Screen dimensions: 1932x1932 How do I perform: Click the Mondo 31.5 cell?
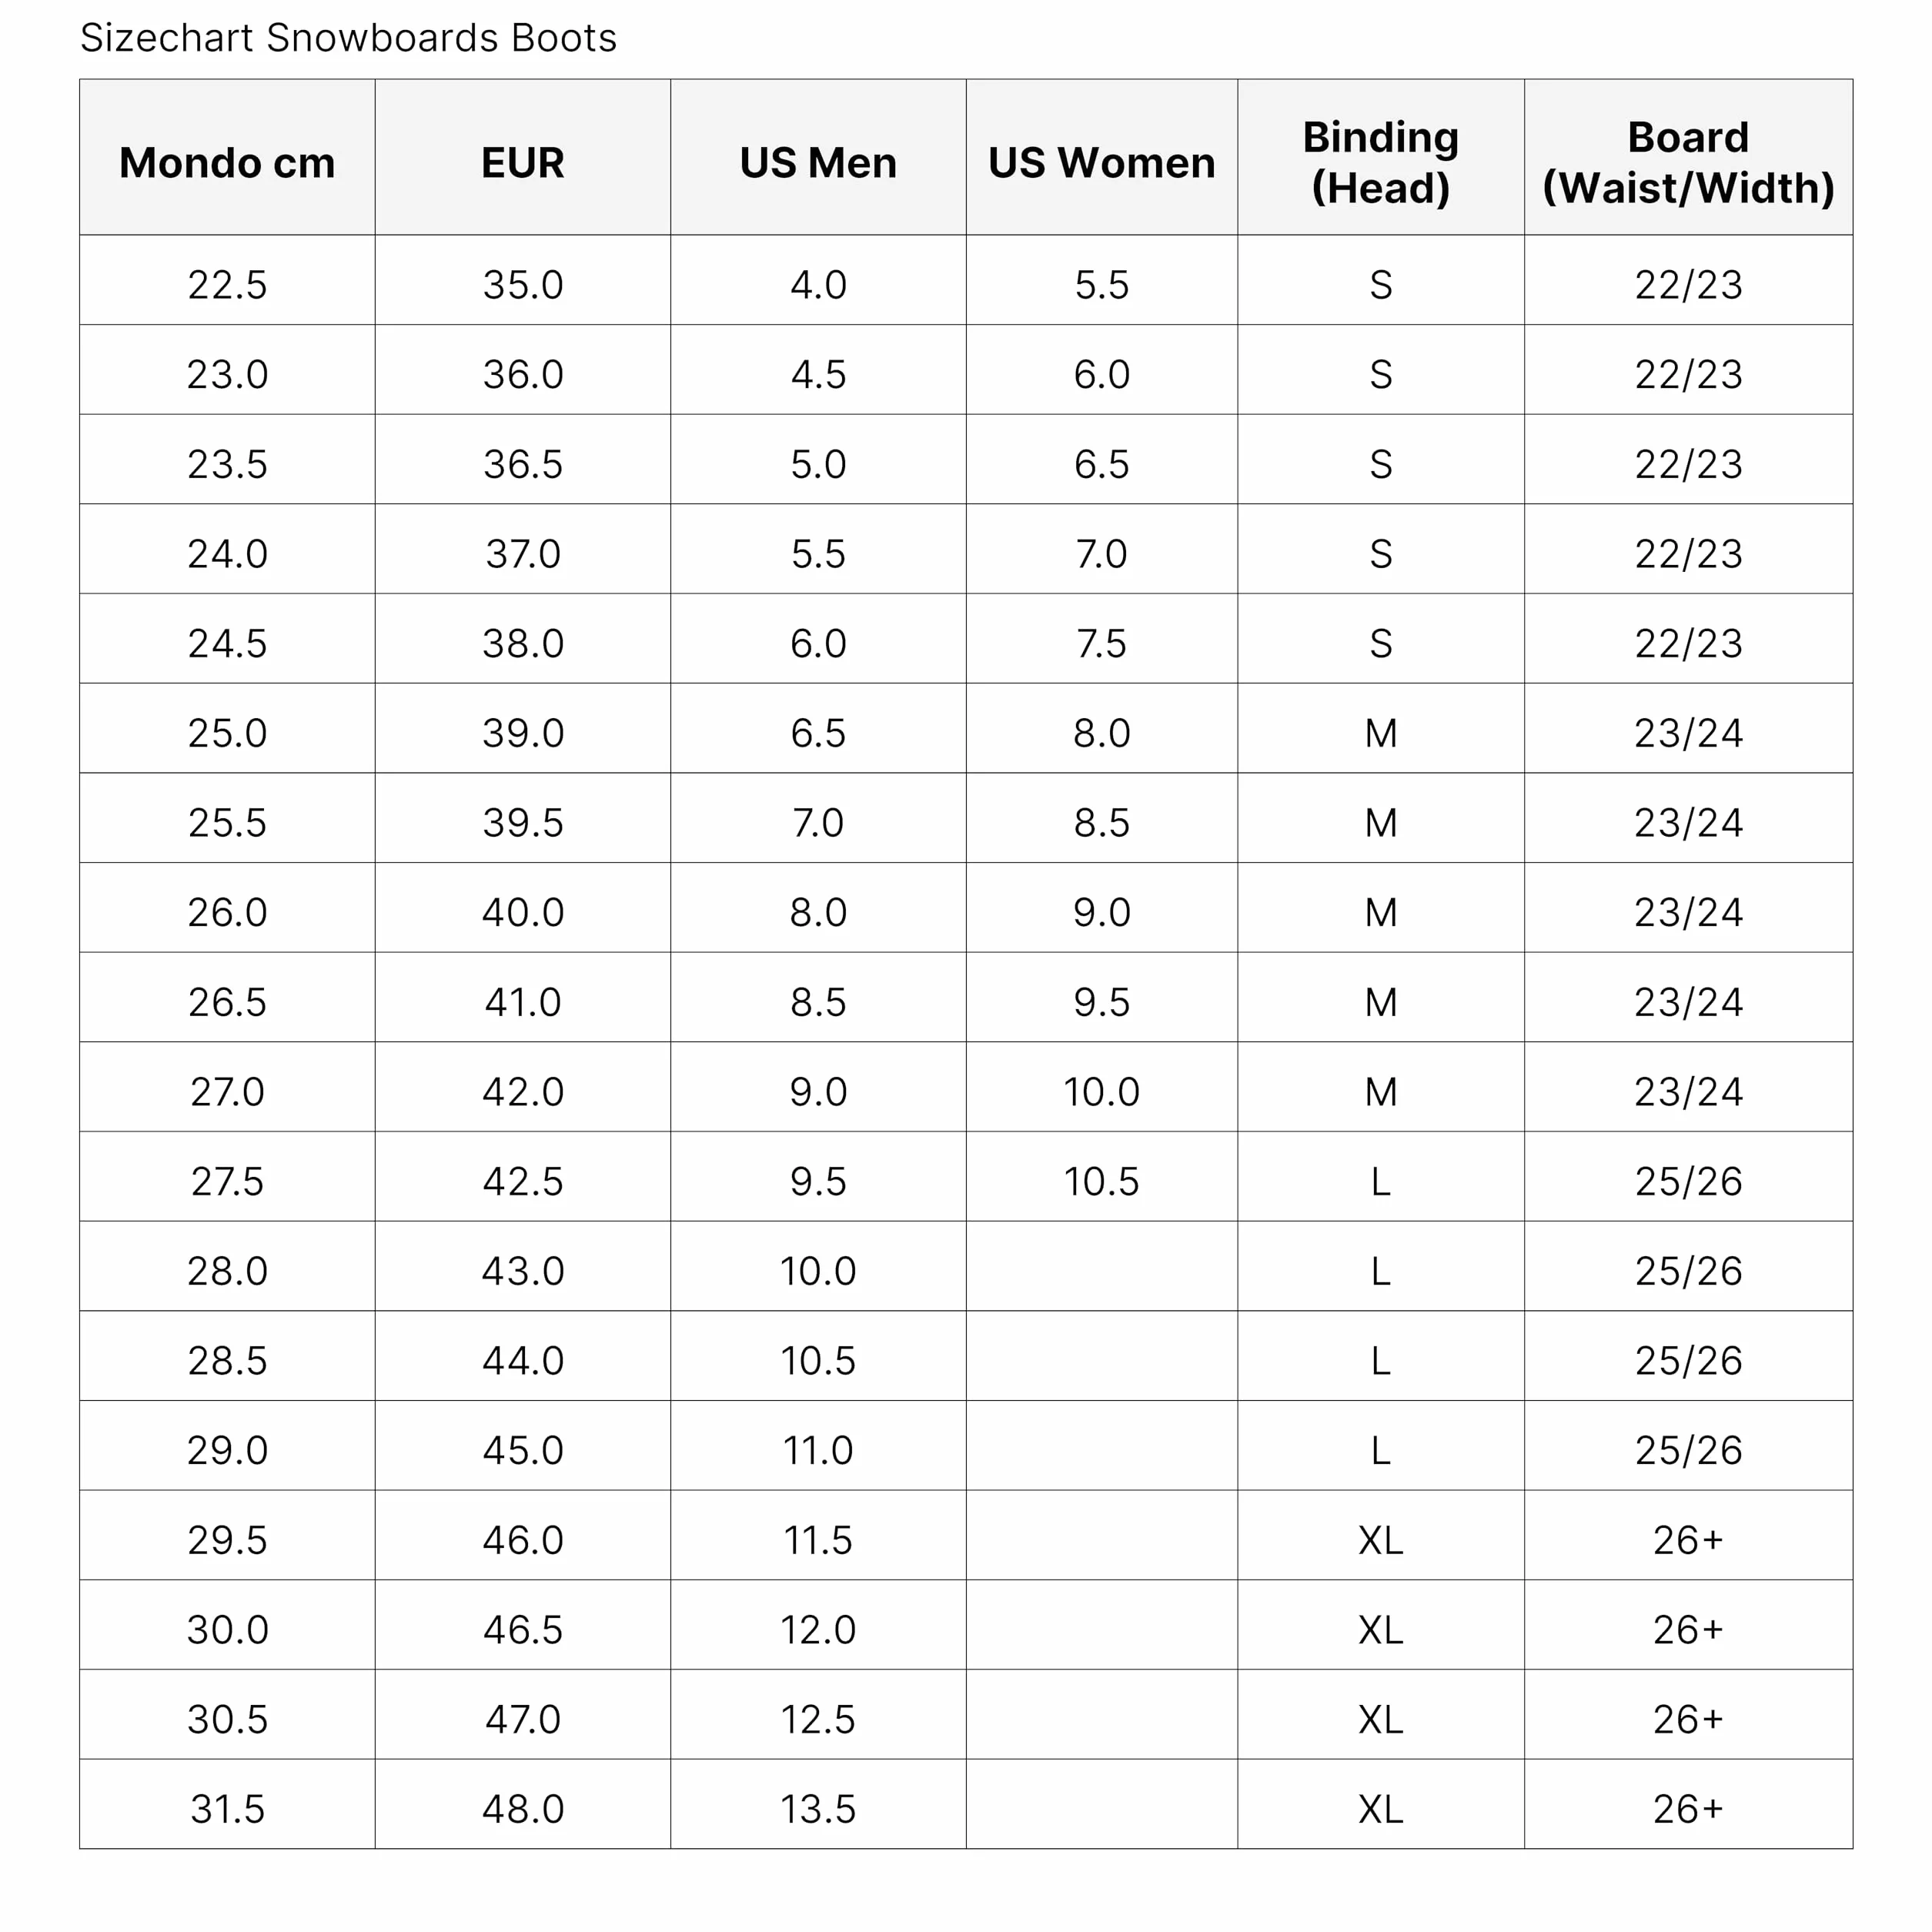pos(227,1808)
